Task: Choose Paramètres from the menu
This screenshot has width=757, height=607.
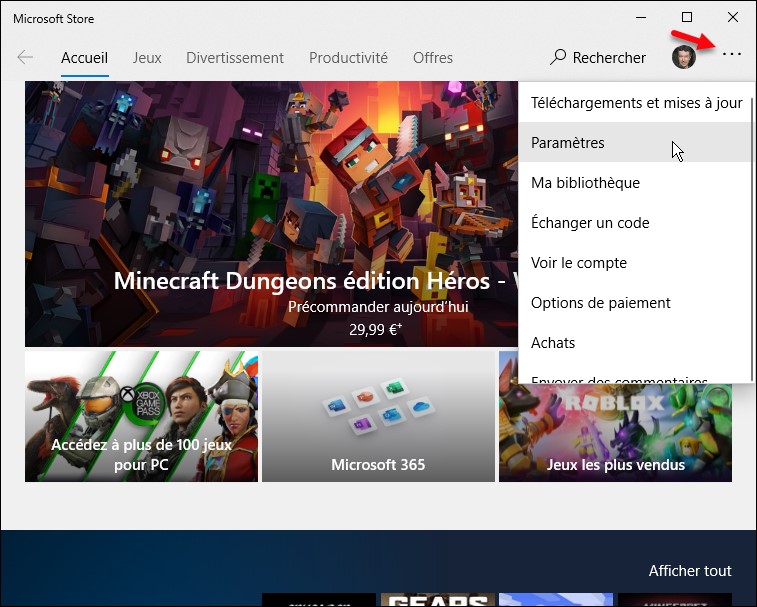Action: point(568,143)
